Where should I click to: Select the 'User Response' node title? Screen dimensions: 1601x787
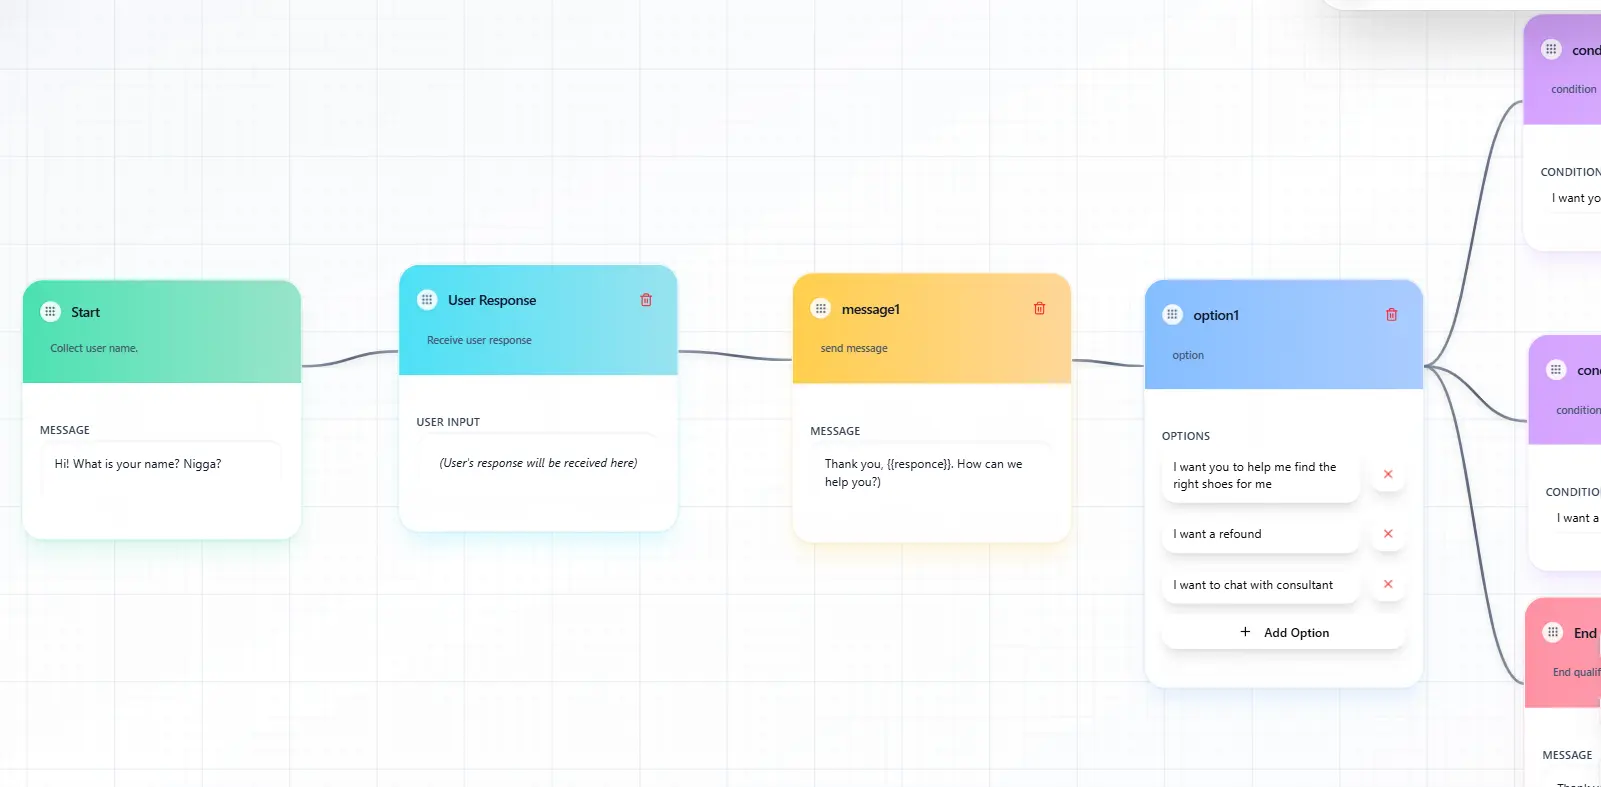coord(492,300)
